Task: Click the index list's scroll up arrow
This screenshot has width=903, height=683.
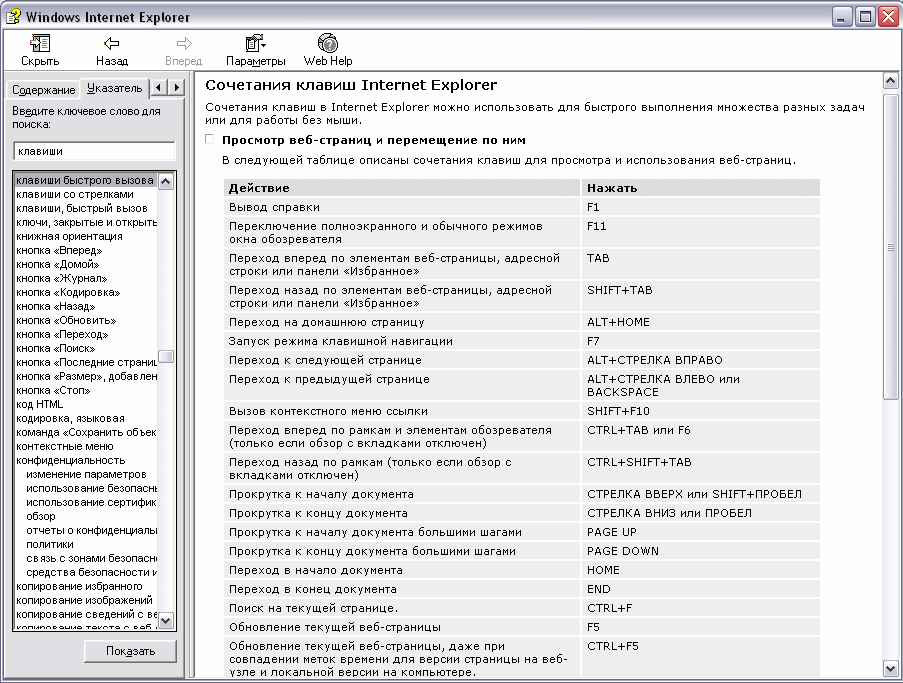Action: click(167, 181)
